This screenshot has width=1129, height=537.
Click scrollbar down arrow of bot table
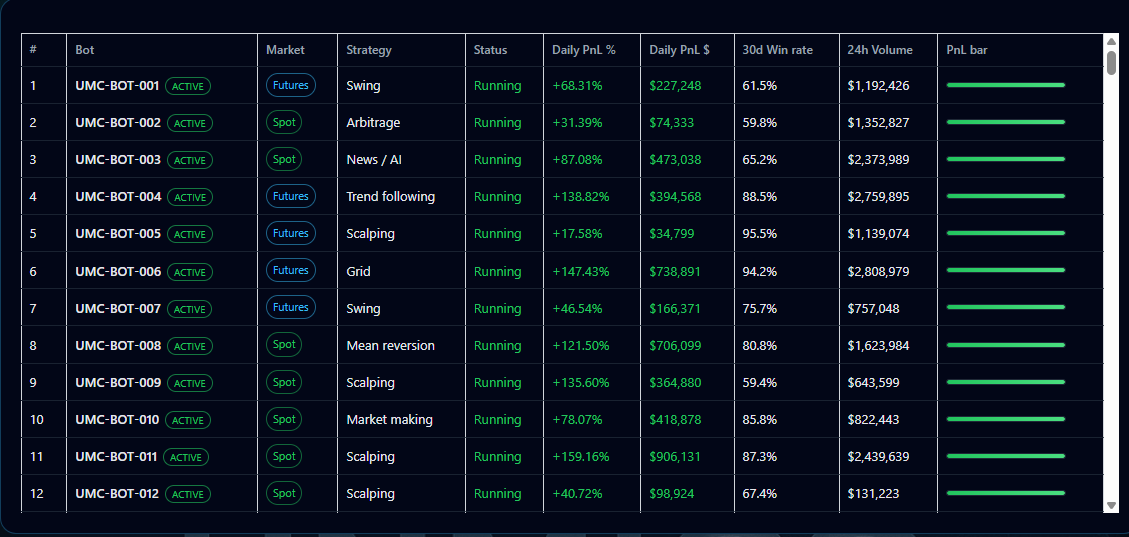coord(1111,505)
